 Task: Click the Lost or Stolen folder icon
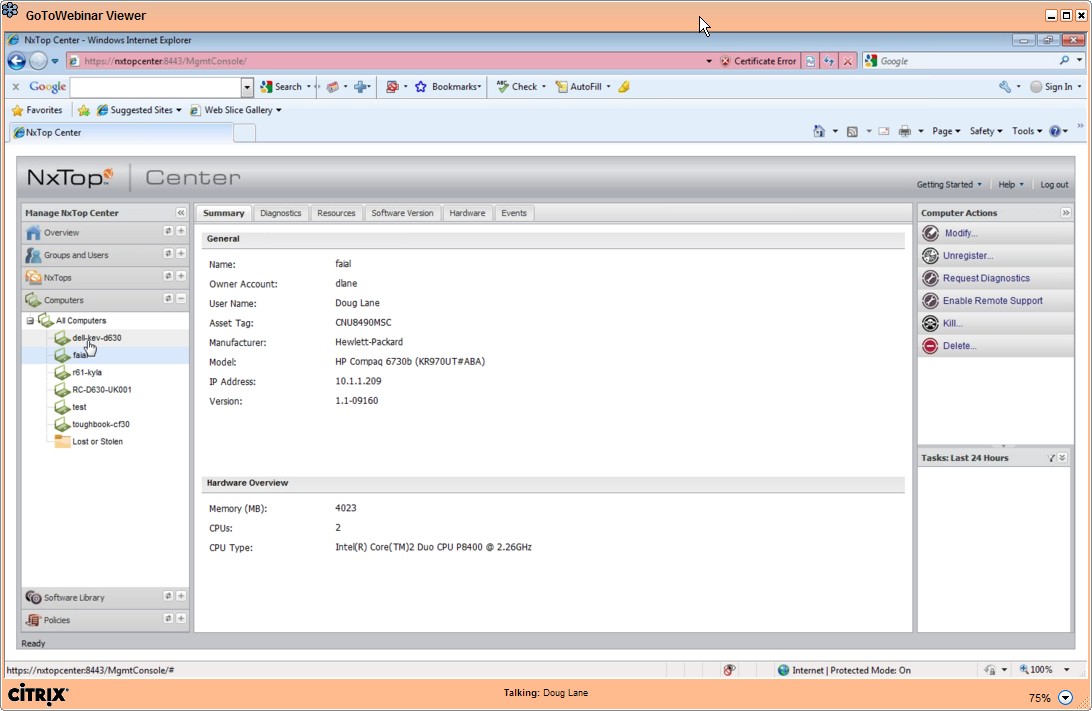[62, 441]
